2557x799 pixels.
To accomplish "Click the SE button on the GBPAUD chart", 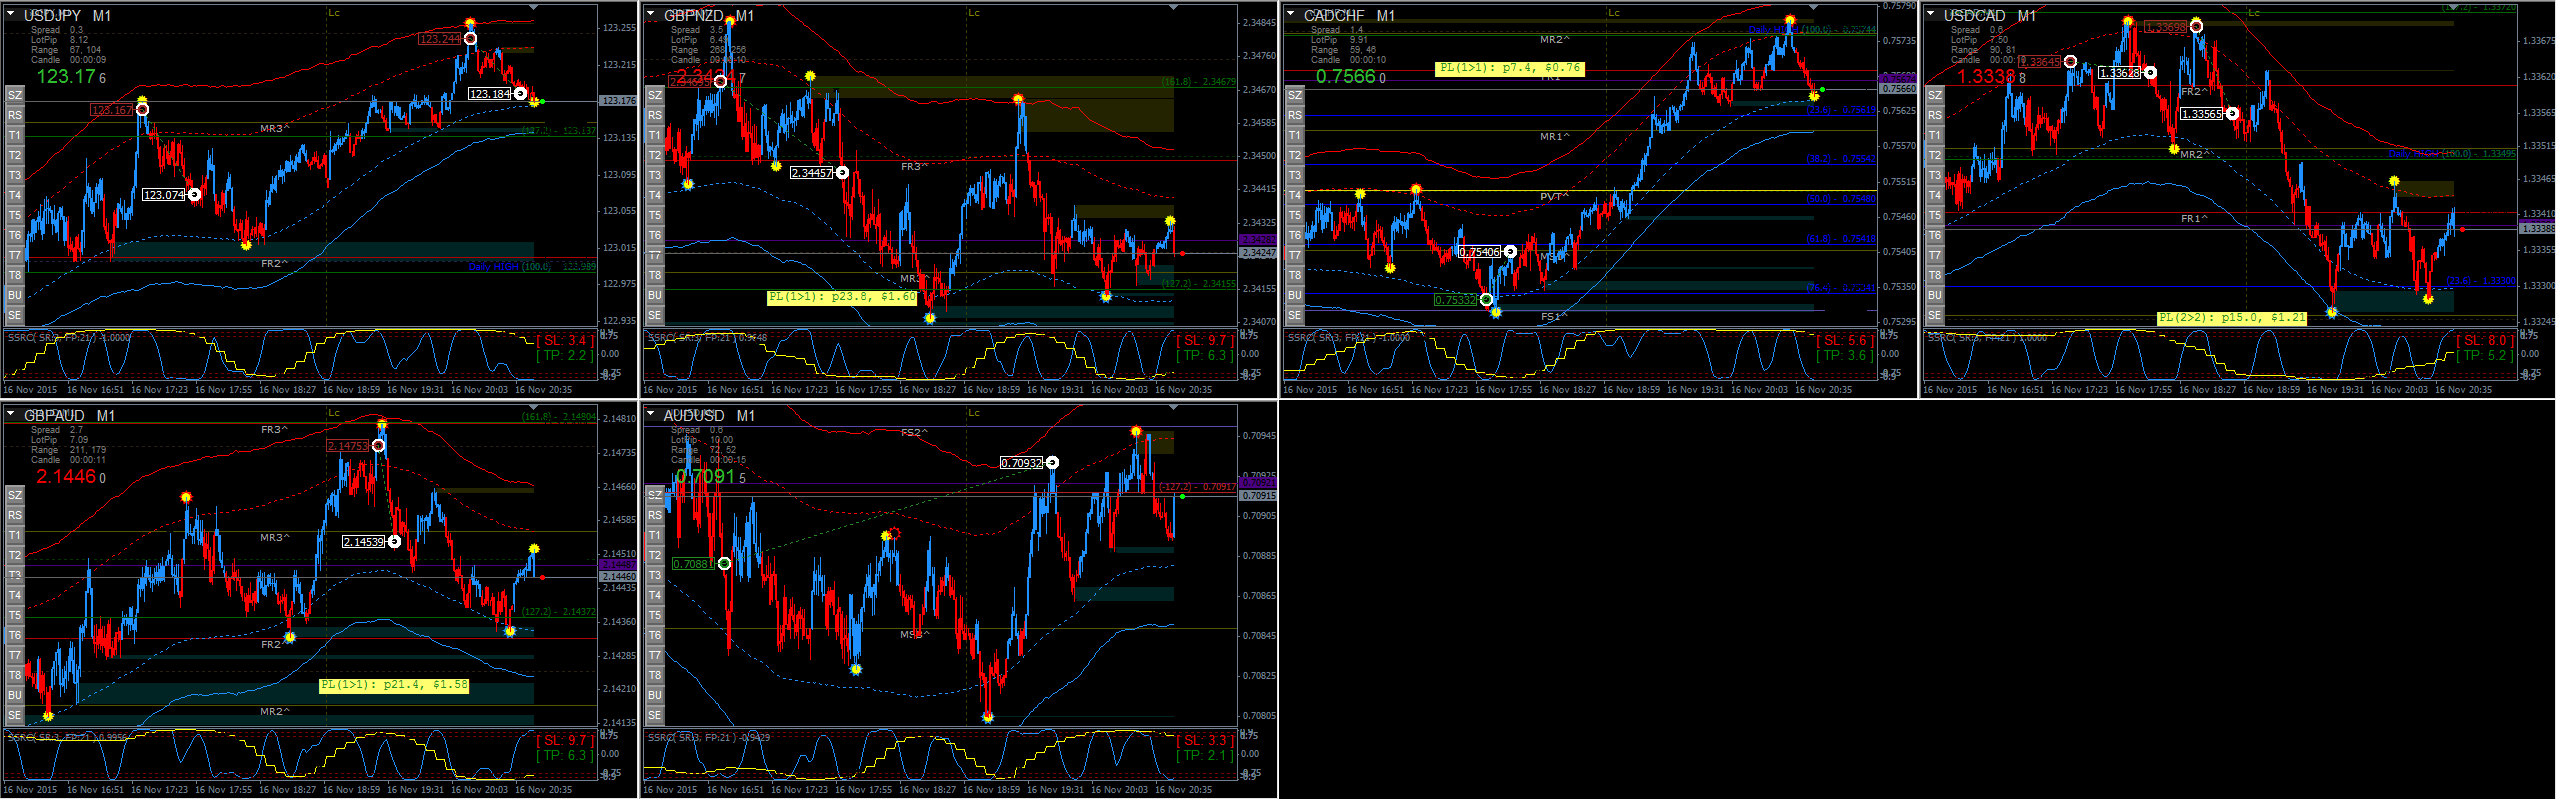I will coord(15,715).
